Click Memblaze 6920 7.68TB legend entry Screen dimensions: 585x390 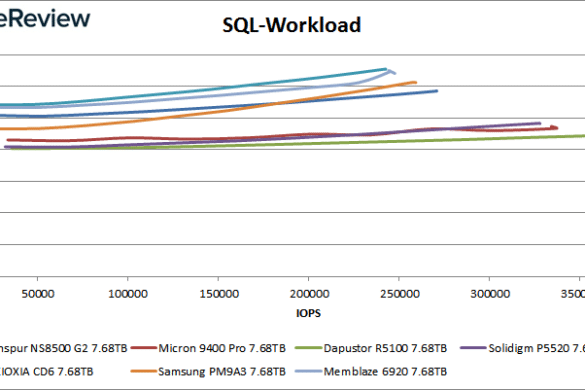tap(371, 372)
